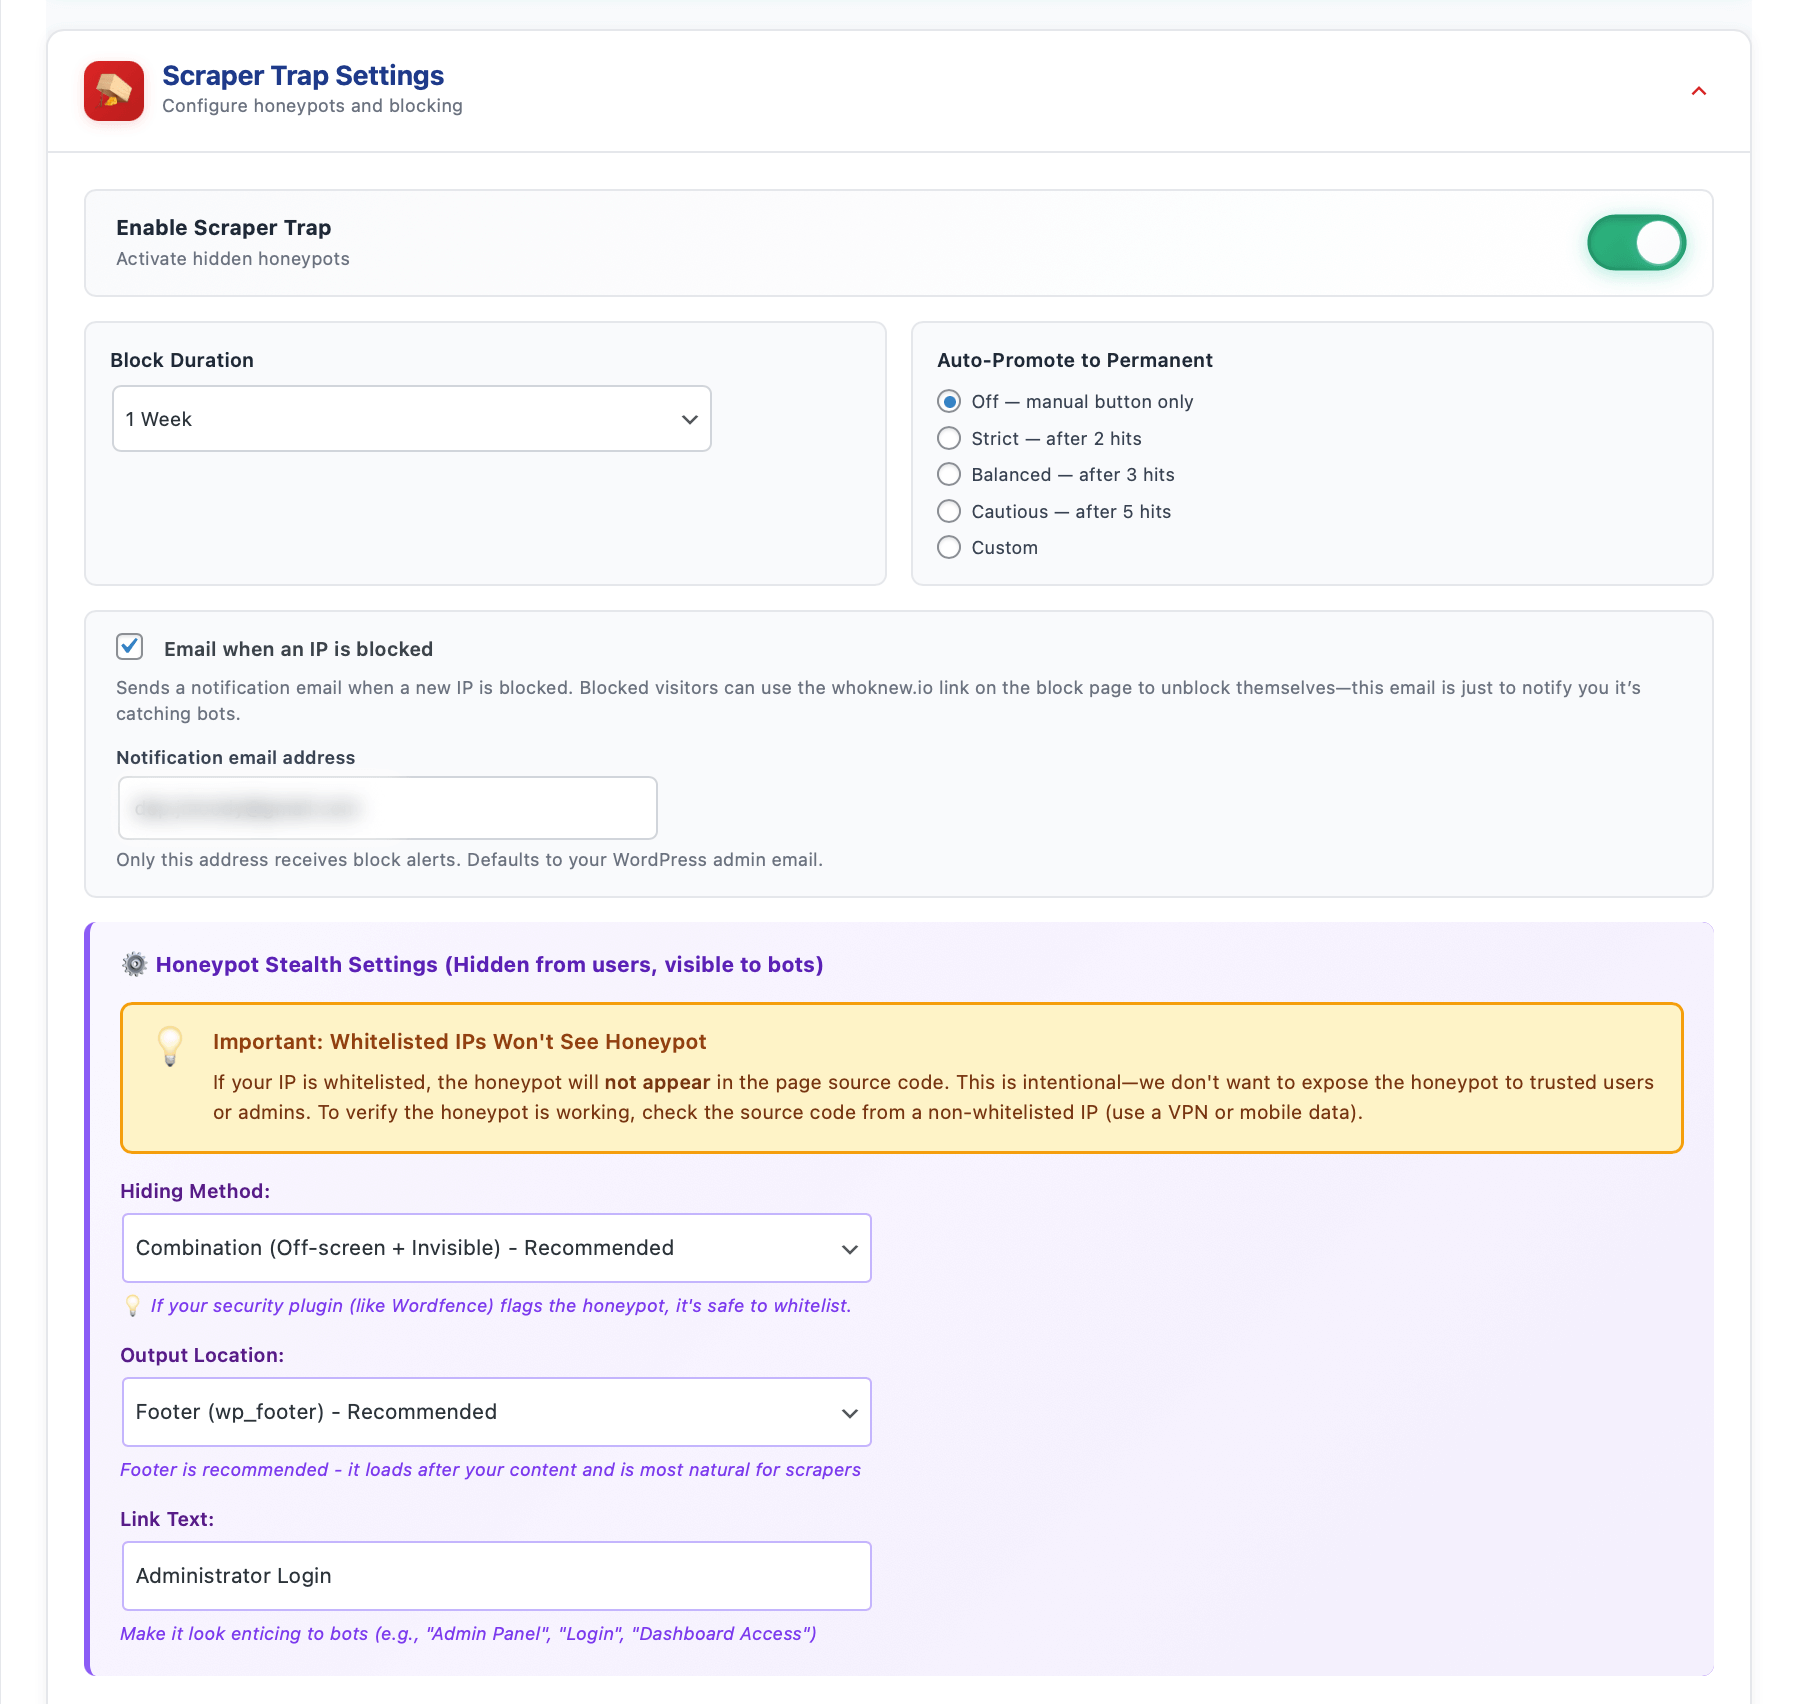Click the Scraper Trap Settings heading
The image size is (1796, 1704).
[301, 75]
